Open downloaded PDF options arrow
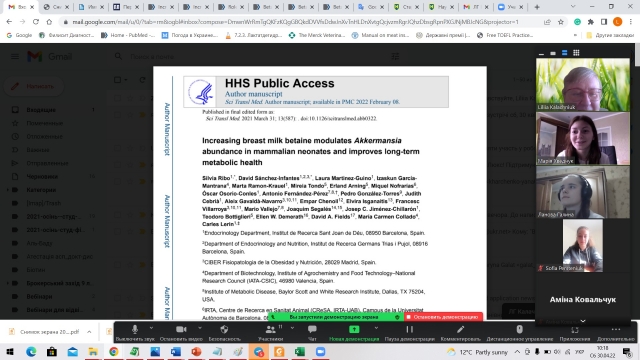 pos(89,332)
